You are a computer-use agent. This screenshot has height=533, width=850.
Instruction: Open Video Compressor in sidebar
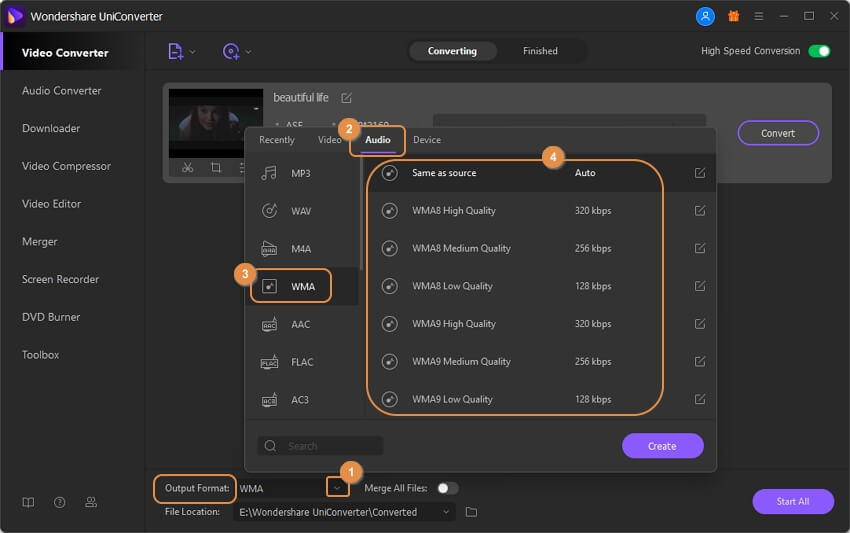[x=66, y=166]
